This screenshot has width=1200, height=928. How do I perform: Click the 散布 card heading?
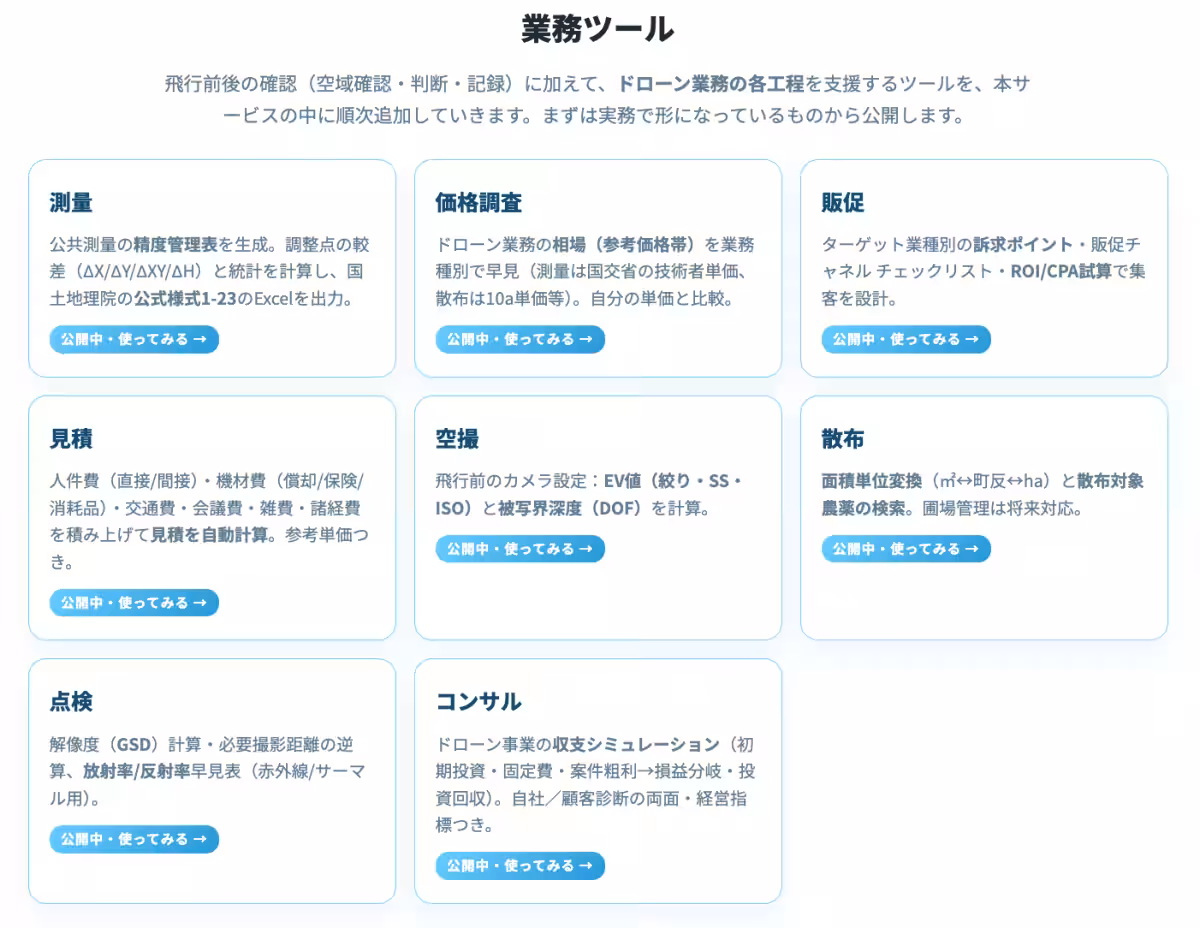coord(843,439)
